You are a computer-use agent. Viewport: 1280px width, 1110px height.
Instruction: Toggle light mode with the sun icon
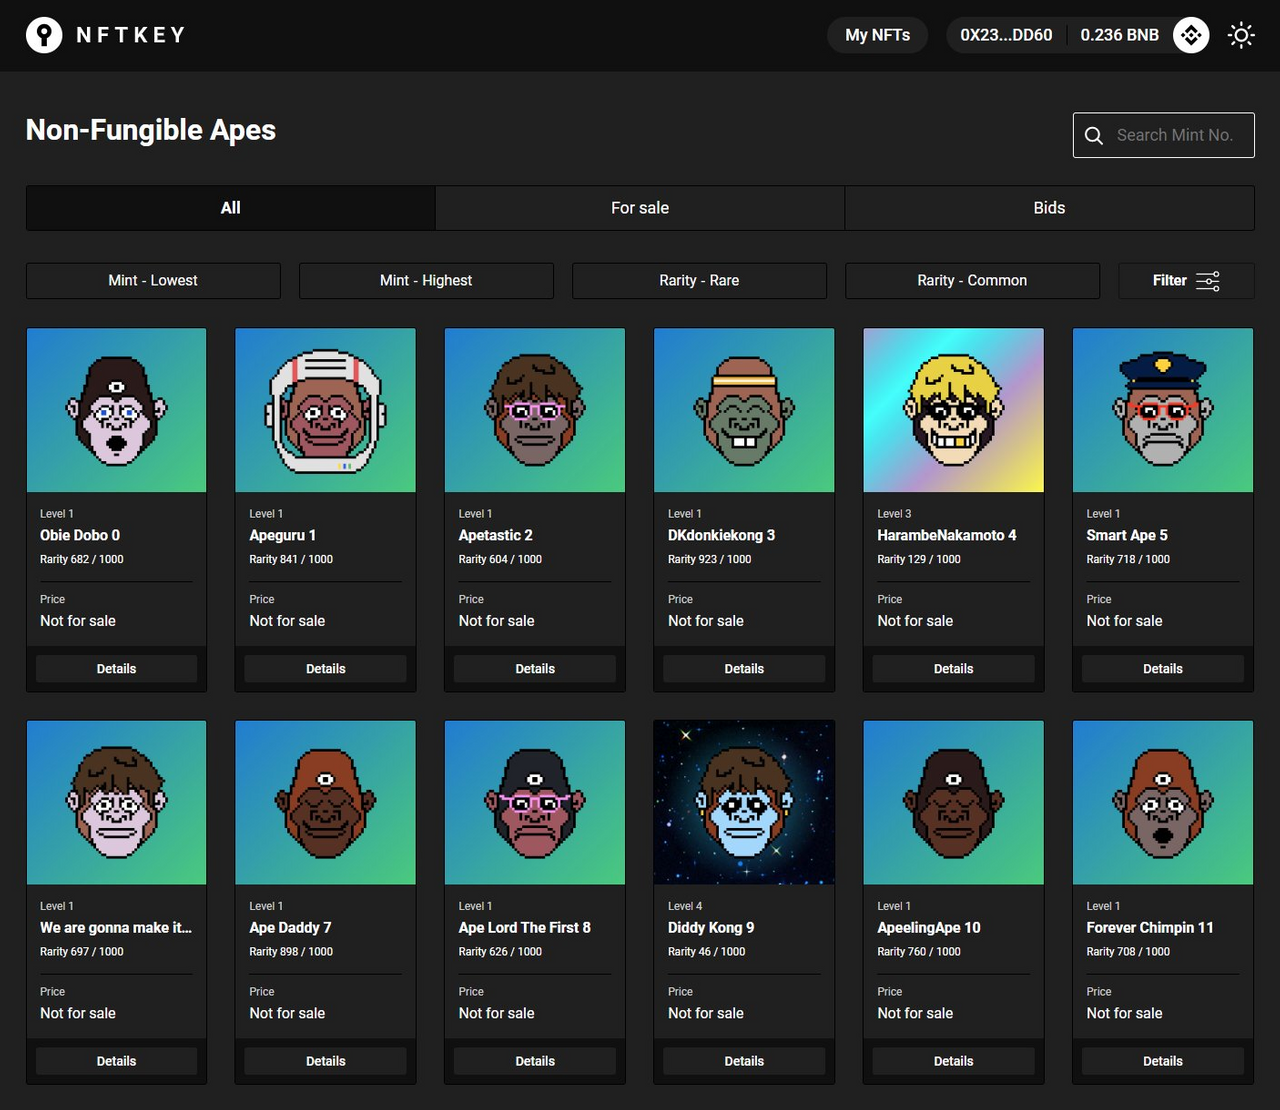pyautogui.click(x=1241, y=35)
